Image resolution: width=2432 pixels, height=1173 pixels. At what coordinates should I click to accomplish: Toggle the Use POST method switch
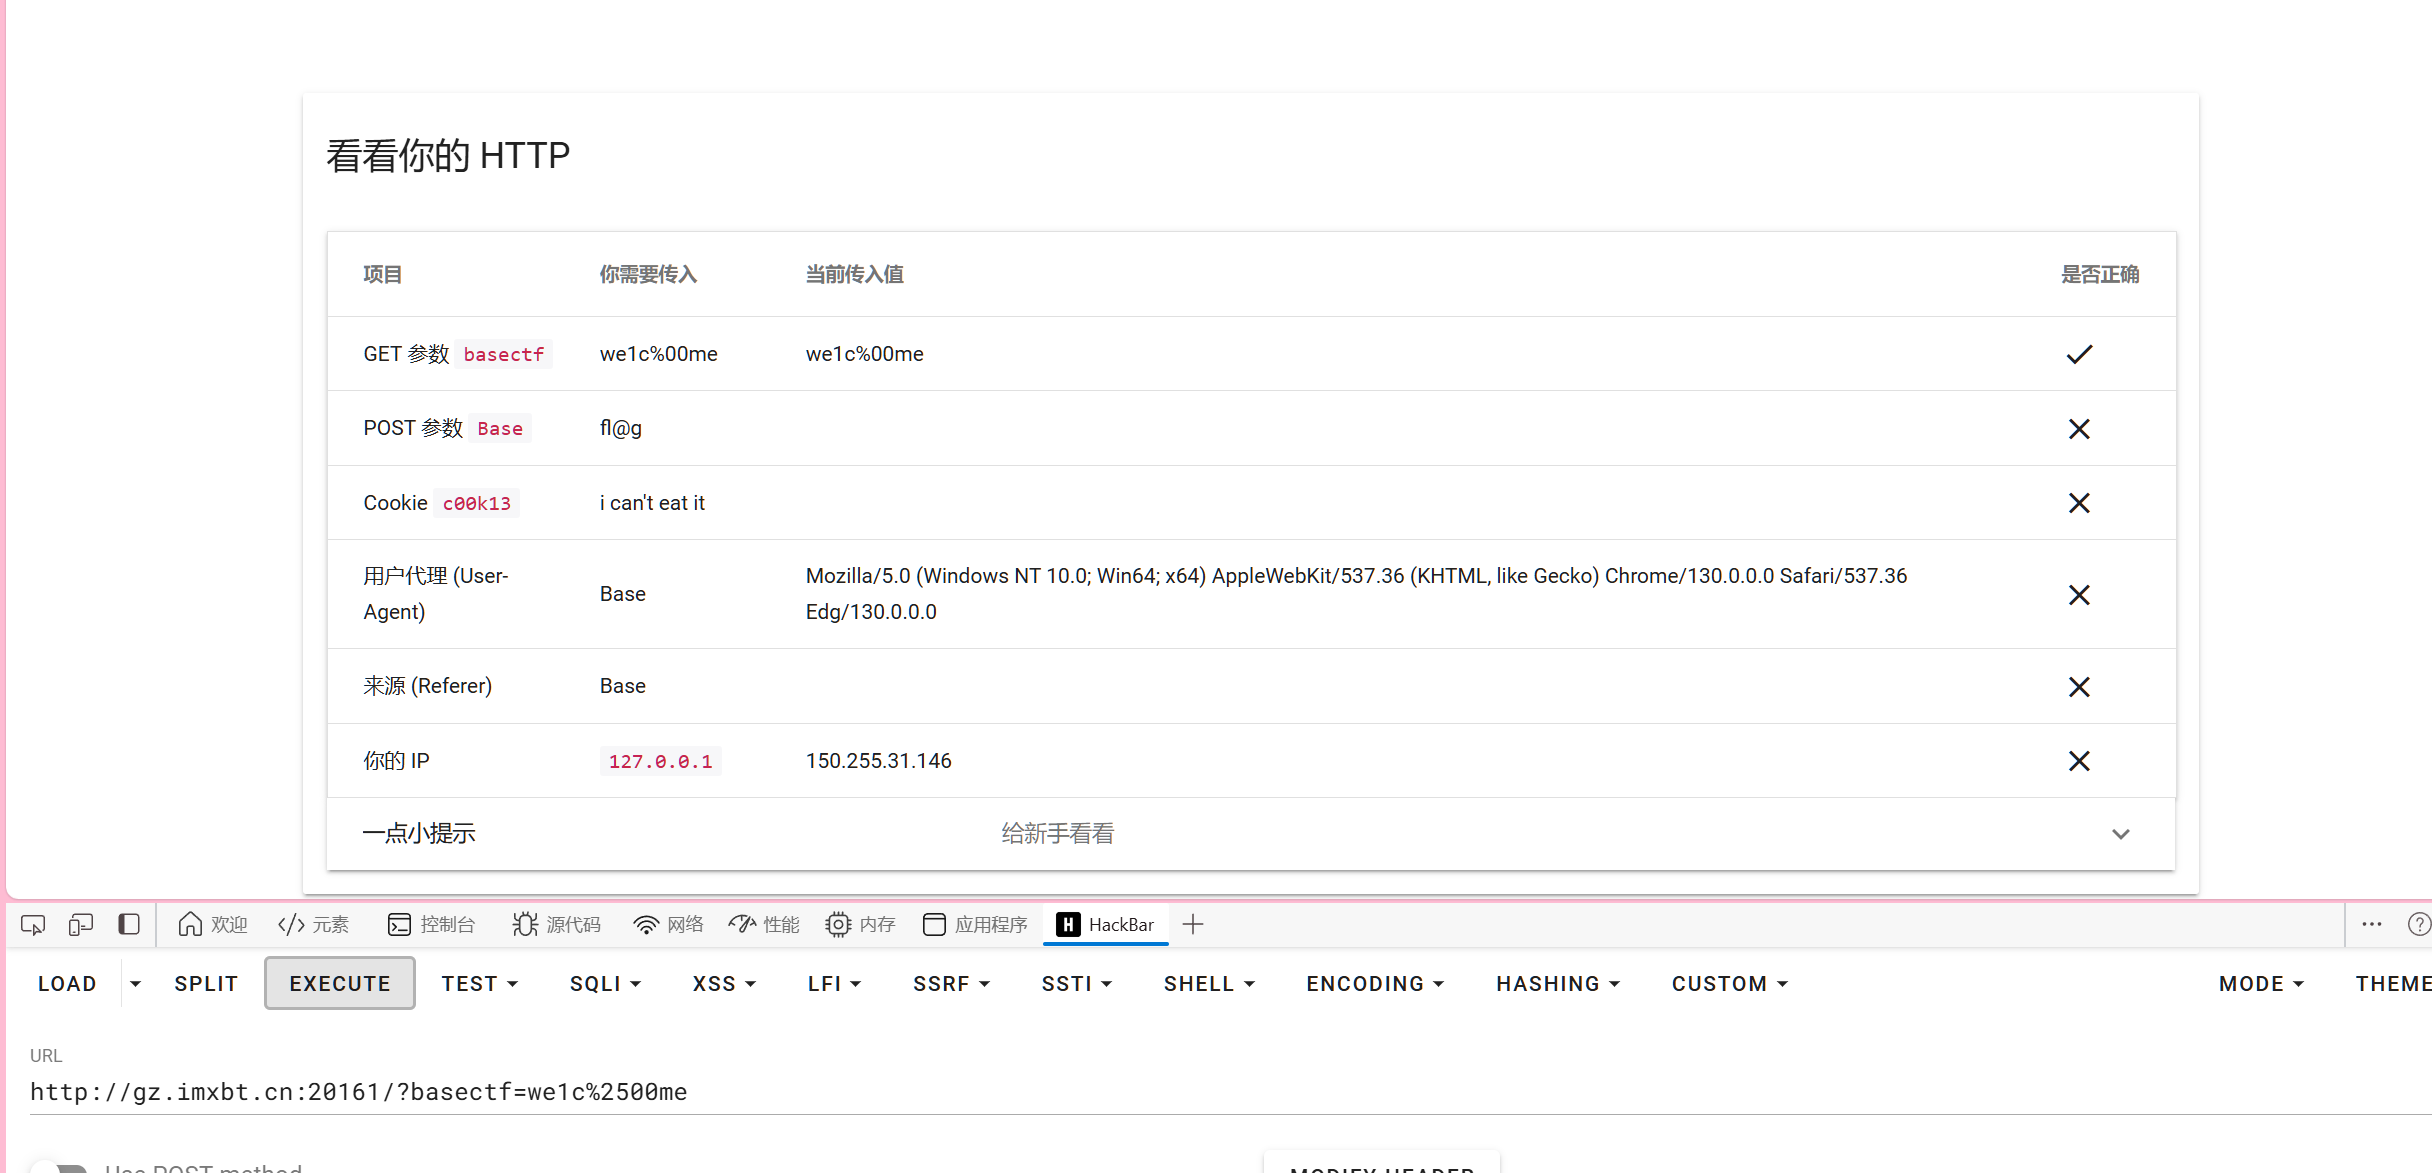coord(58,1166)
